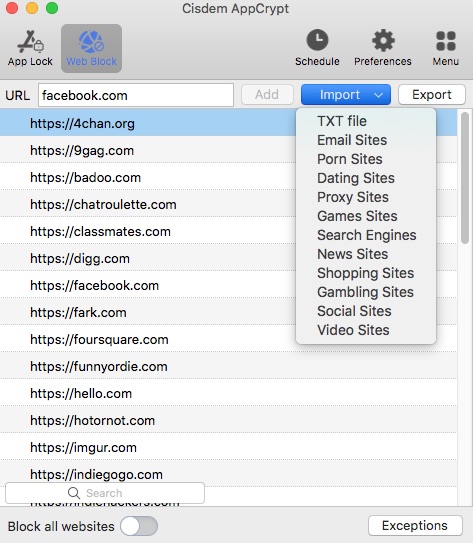This screenshot has height=543, width=473.
Task: Select the https://foursquare.com row
Action: (x=228, y=339)
